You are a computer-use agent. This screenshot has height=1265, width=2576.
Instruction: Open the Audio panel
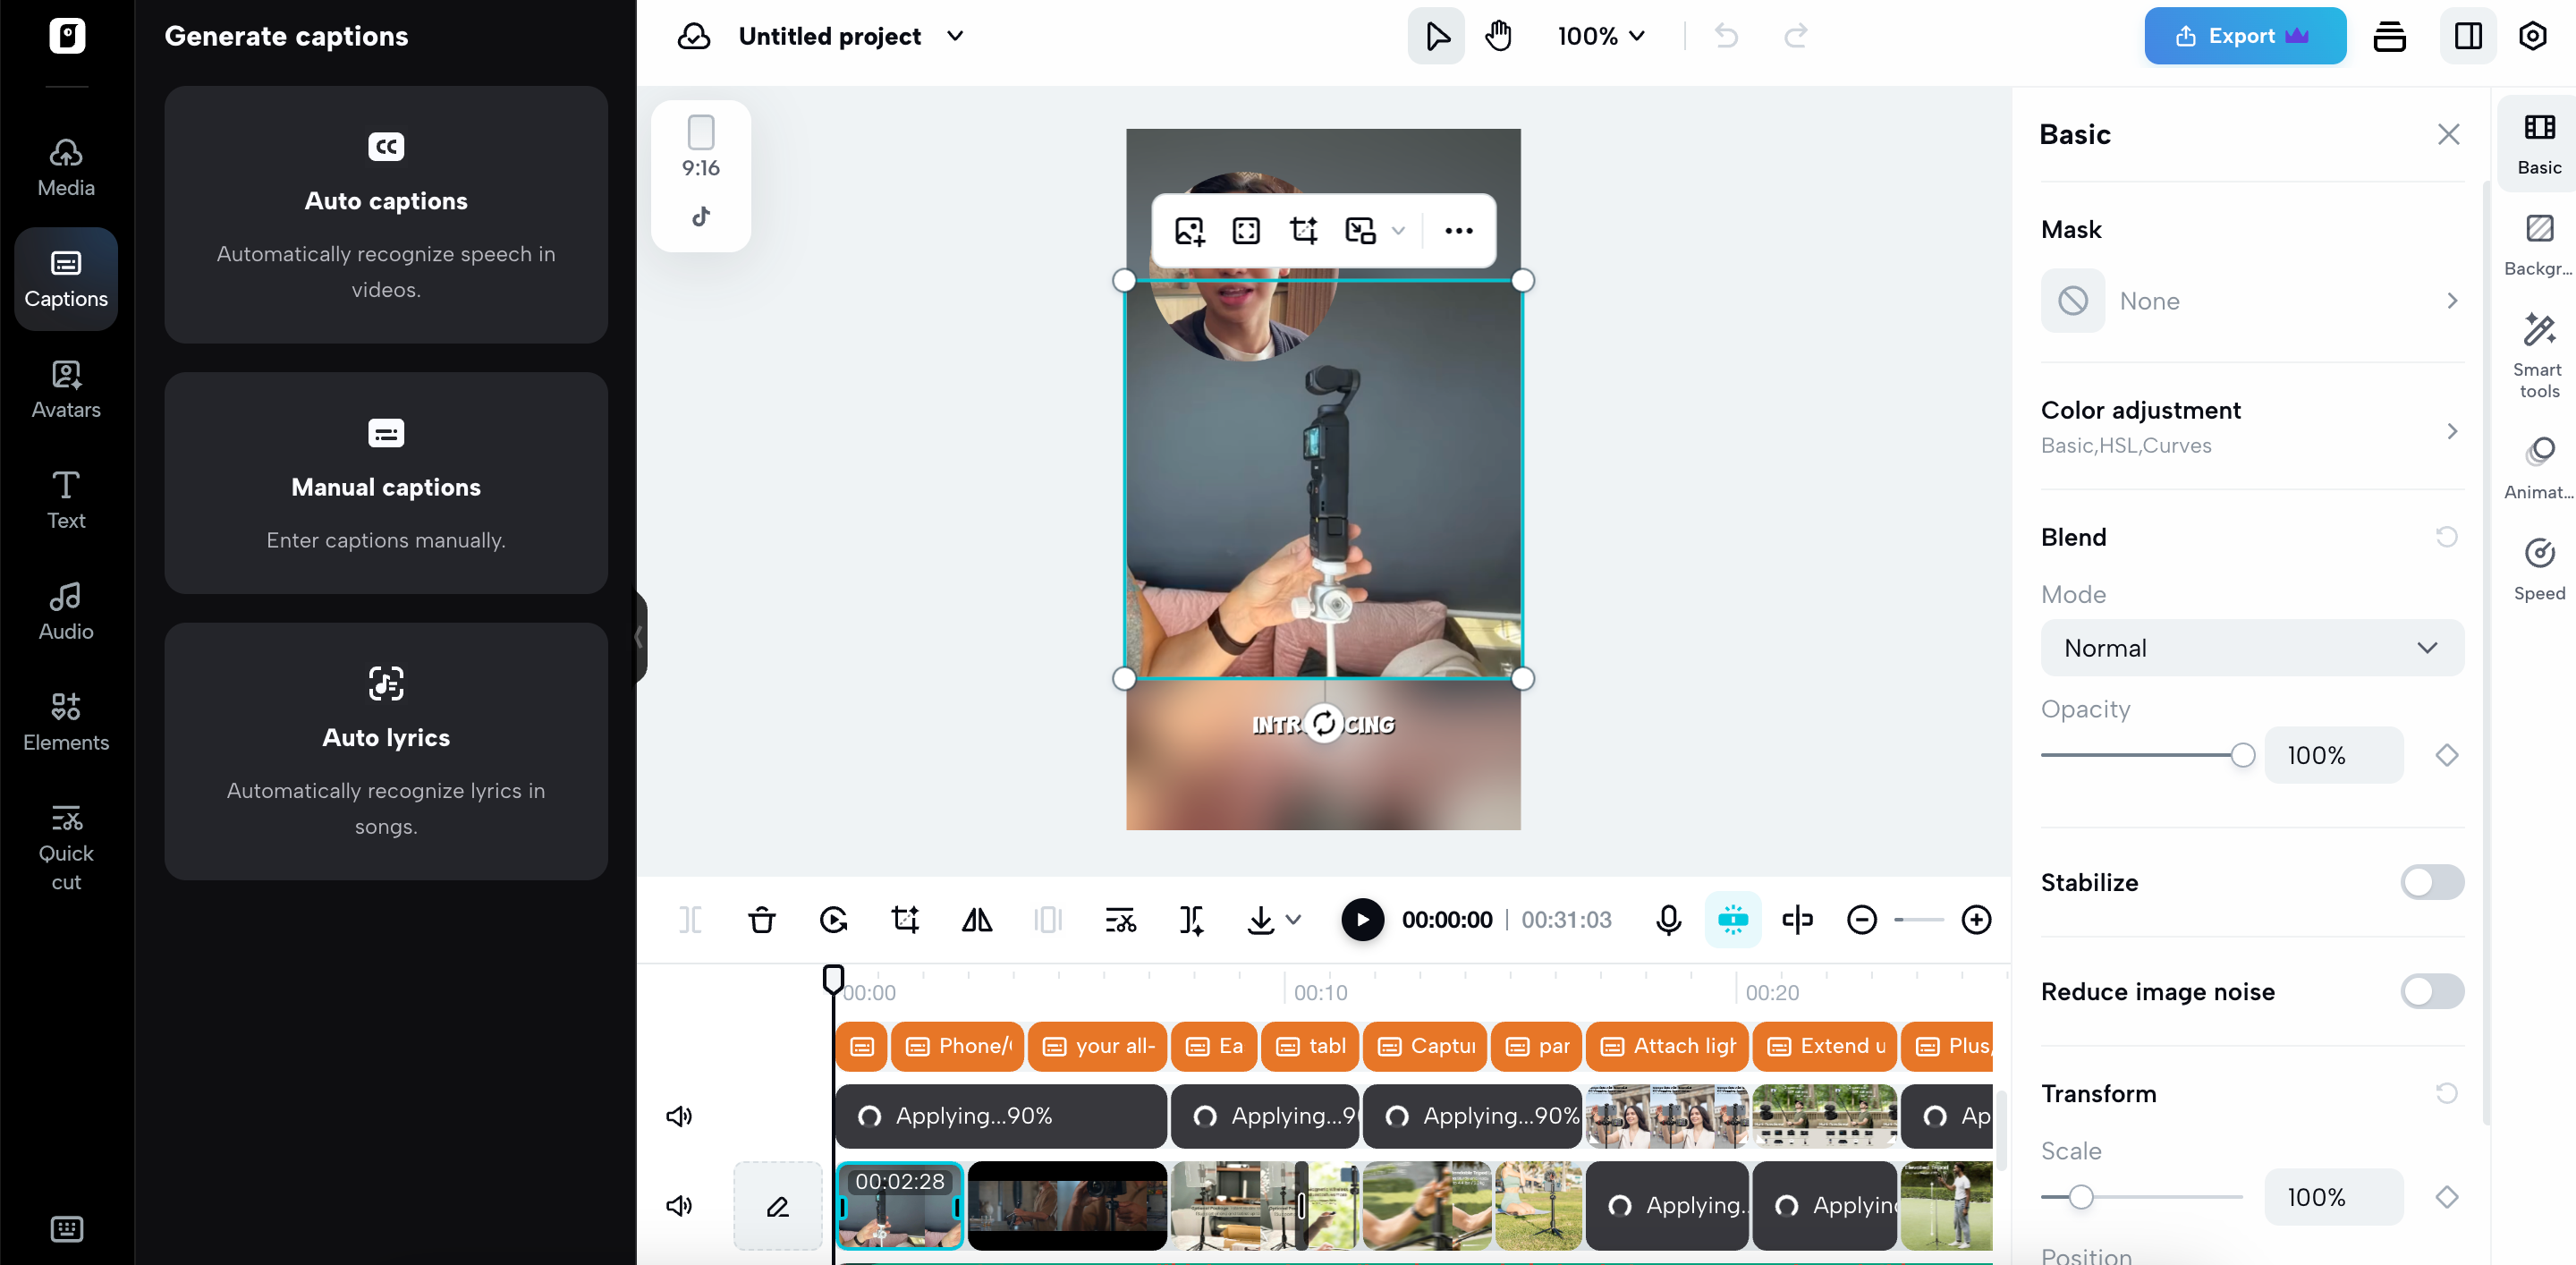tap(65, 610)
